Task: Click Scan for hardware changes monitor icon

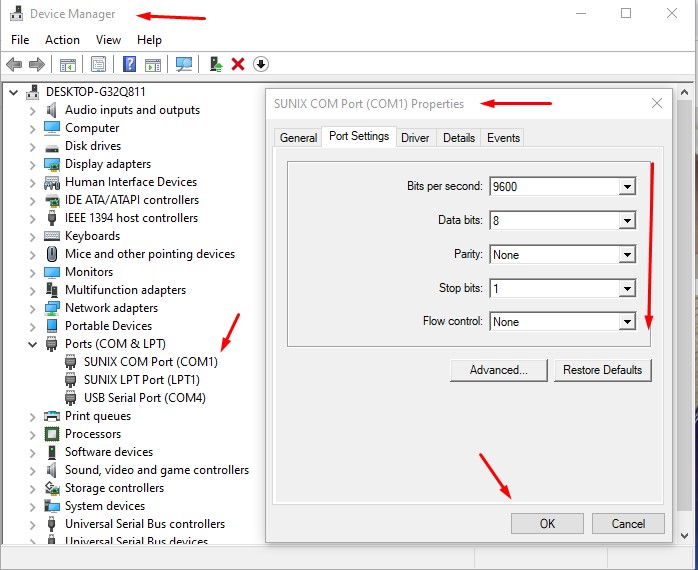Action: pyautogui.click(x=184, y=65)
